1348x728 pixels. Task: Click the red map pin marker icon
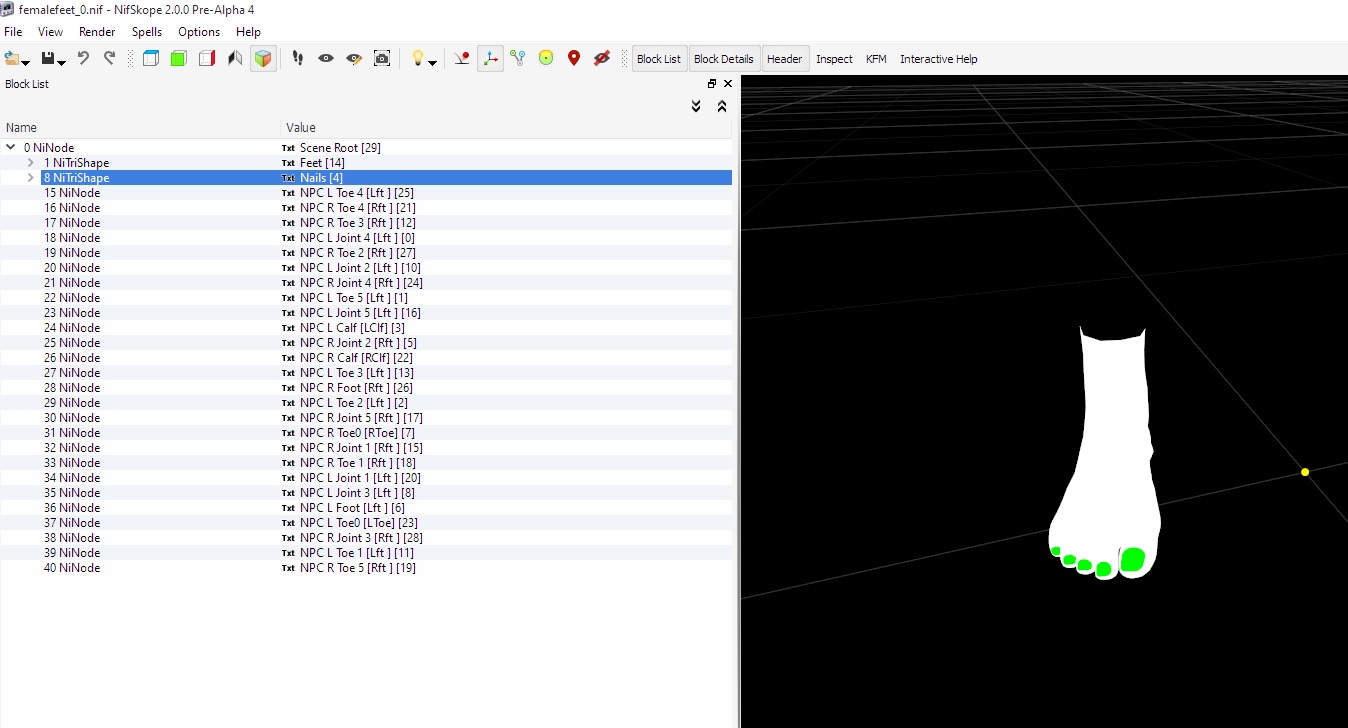[x=574, y=59]
